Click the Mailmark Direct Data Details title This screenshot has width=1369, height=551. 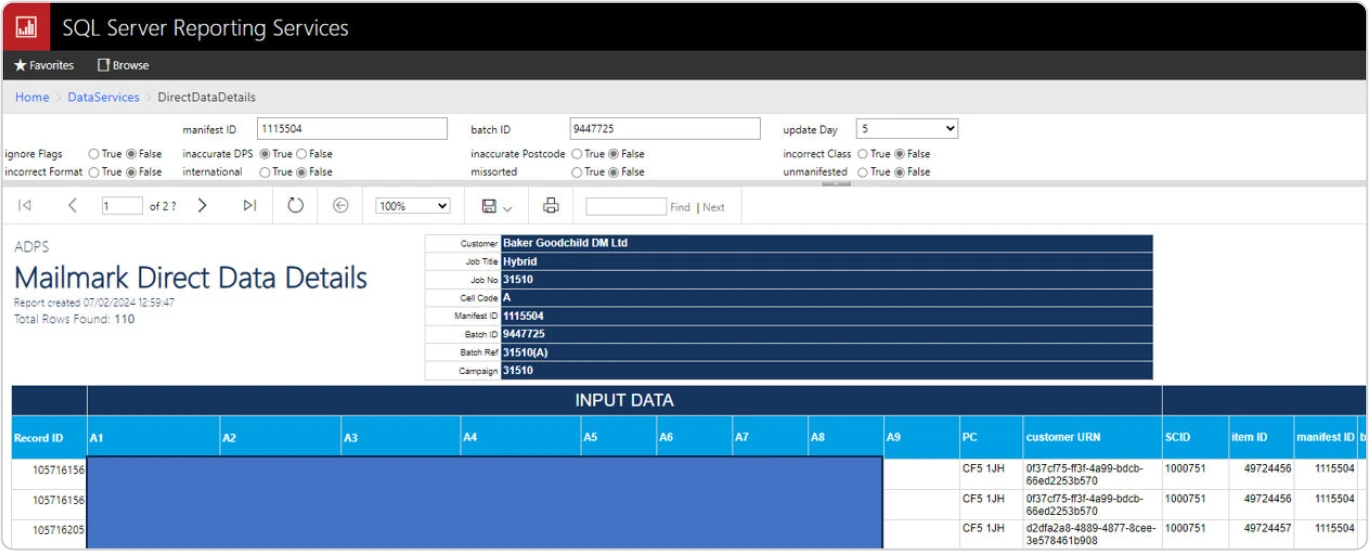(x=191, y=278)
